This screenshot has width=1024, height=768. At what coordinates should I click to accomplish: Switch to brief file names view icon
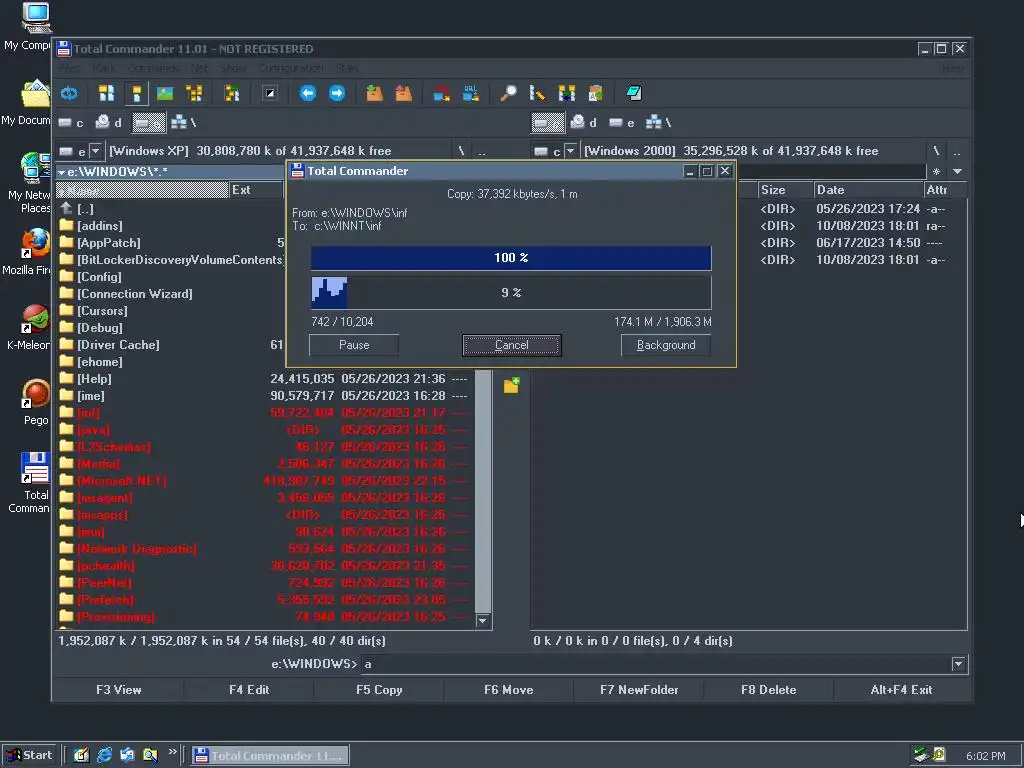point(106,93)
